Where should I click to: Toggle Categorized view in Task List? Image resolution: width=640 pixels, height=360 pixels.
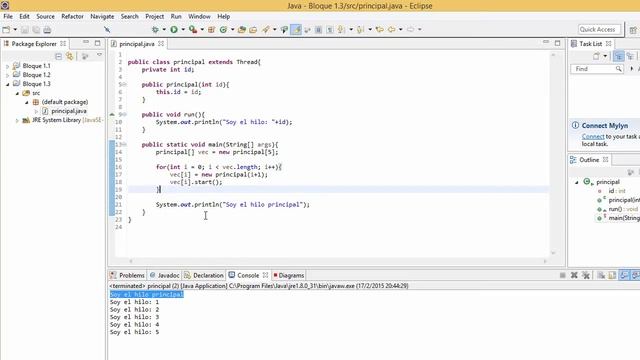[x=619, y=56]
